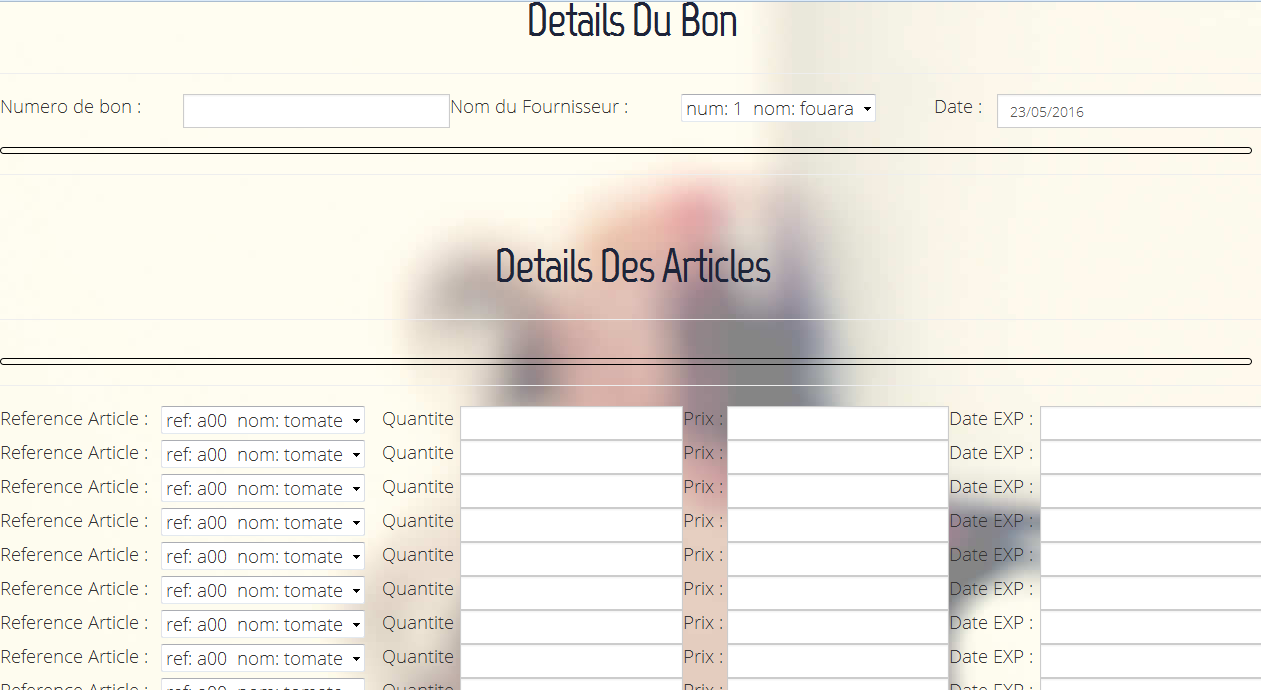Open the fourth Reference Article dropdown

pyautogui.click(x=263, y=522)
